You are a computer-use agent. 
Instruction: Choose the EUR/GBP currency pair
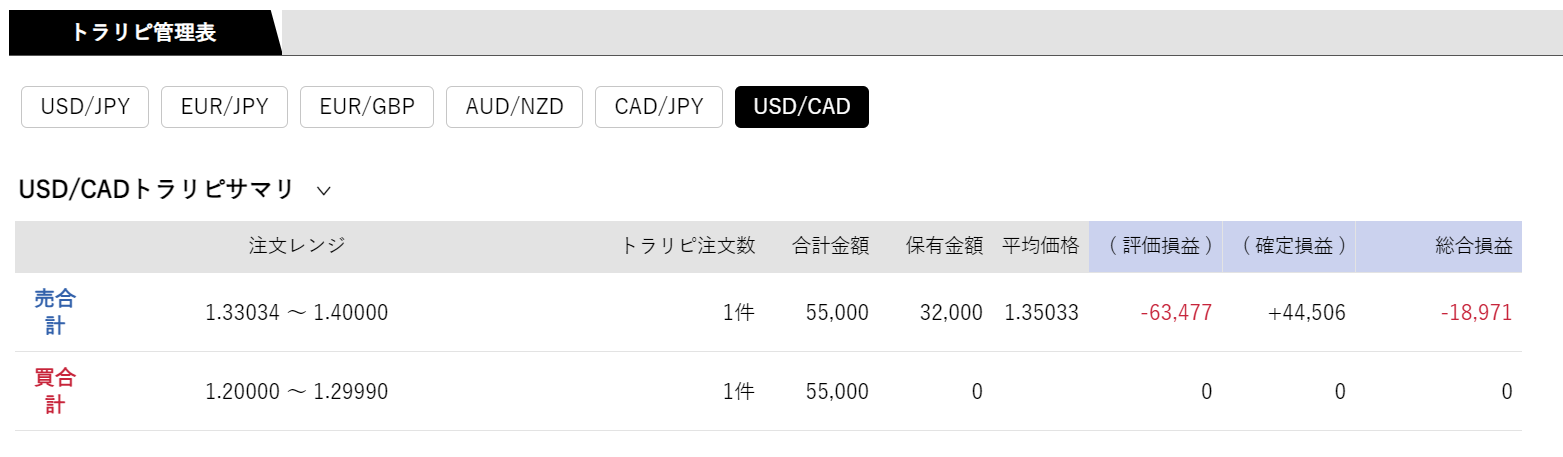367,107
